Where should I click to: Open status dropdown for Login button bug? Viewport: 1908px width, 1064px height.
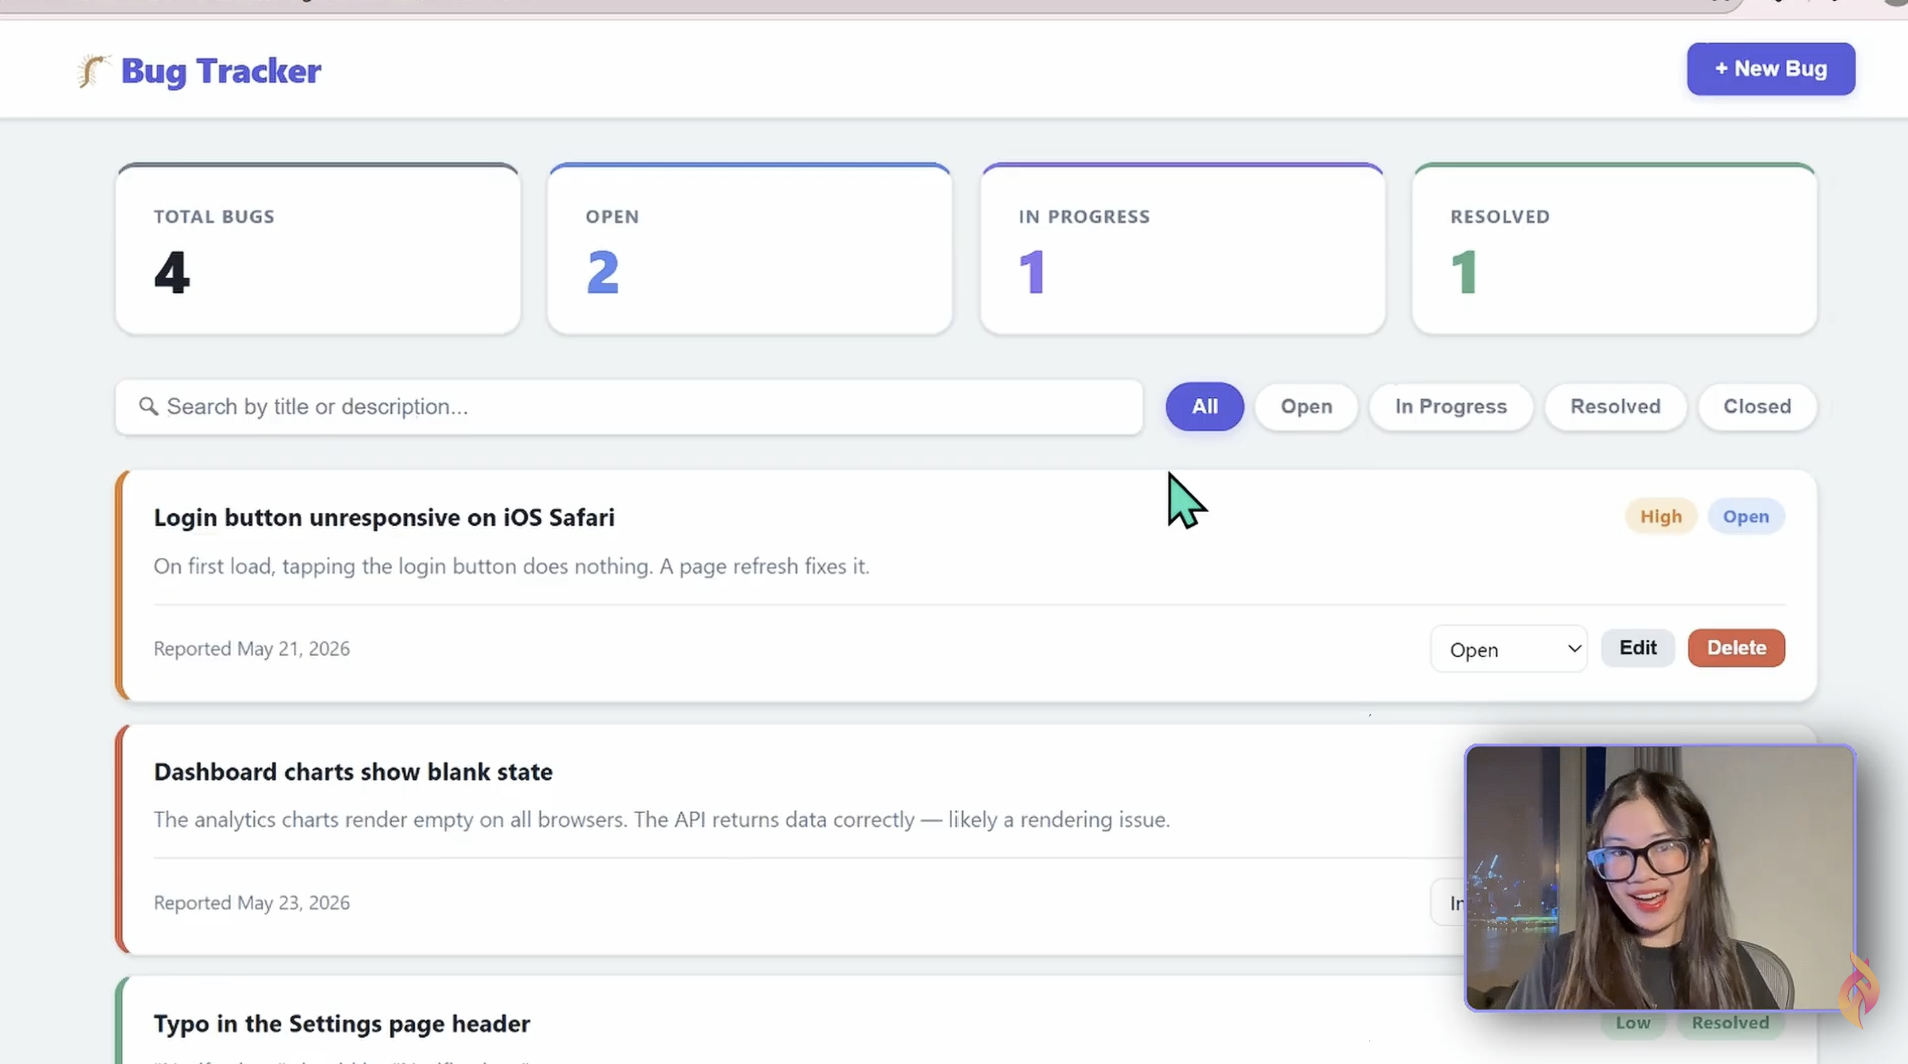pos(1508,649)
